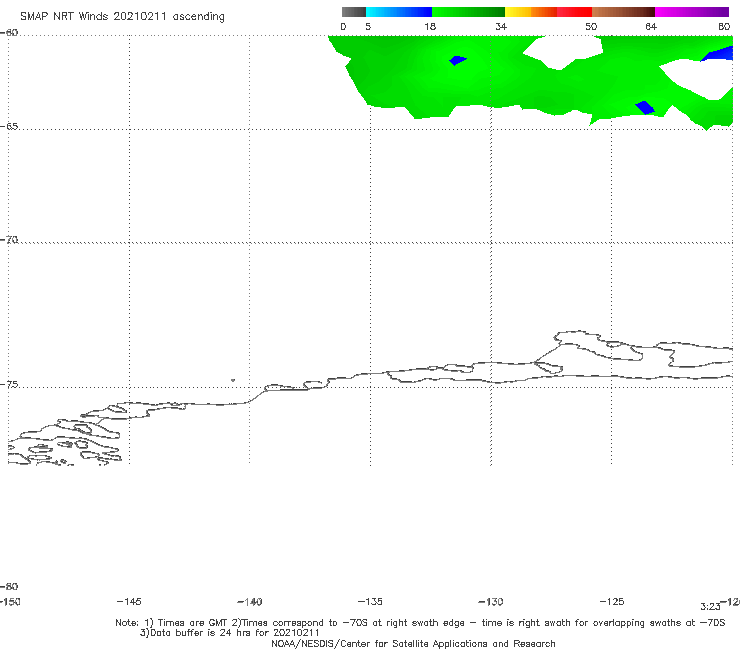
Task: Click the cyan-blue segment of the color bar
Action: pyautogui.click(x=399, y=12)
